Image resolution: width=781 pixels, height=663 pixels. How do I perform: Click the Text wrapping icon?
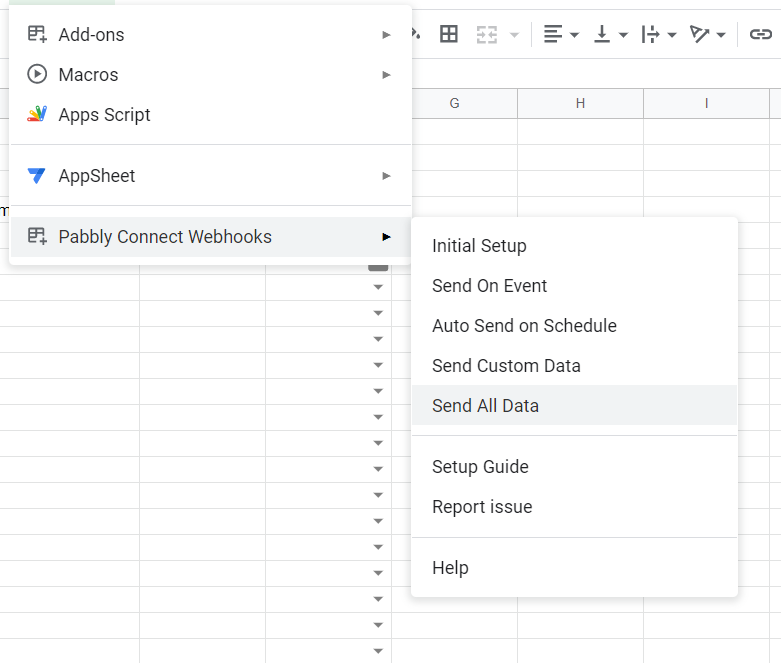[651, 34]
